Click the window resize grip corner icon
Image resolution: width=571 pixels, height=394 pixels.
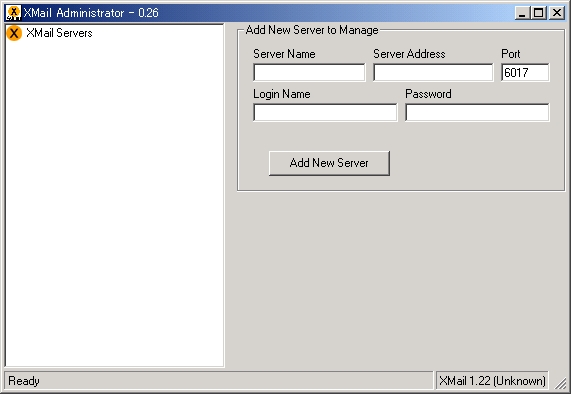(560, 382)
